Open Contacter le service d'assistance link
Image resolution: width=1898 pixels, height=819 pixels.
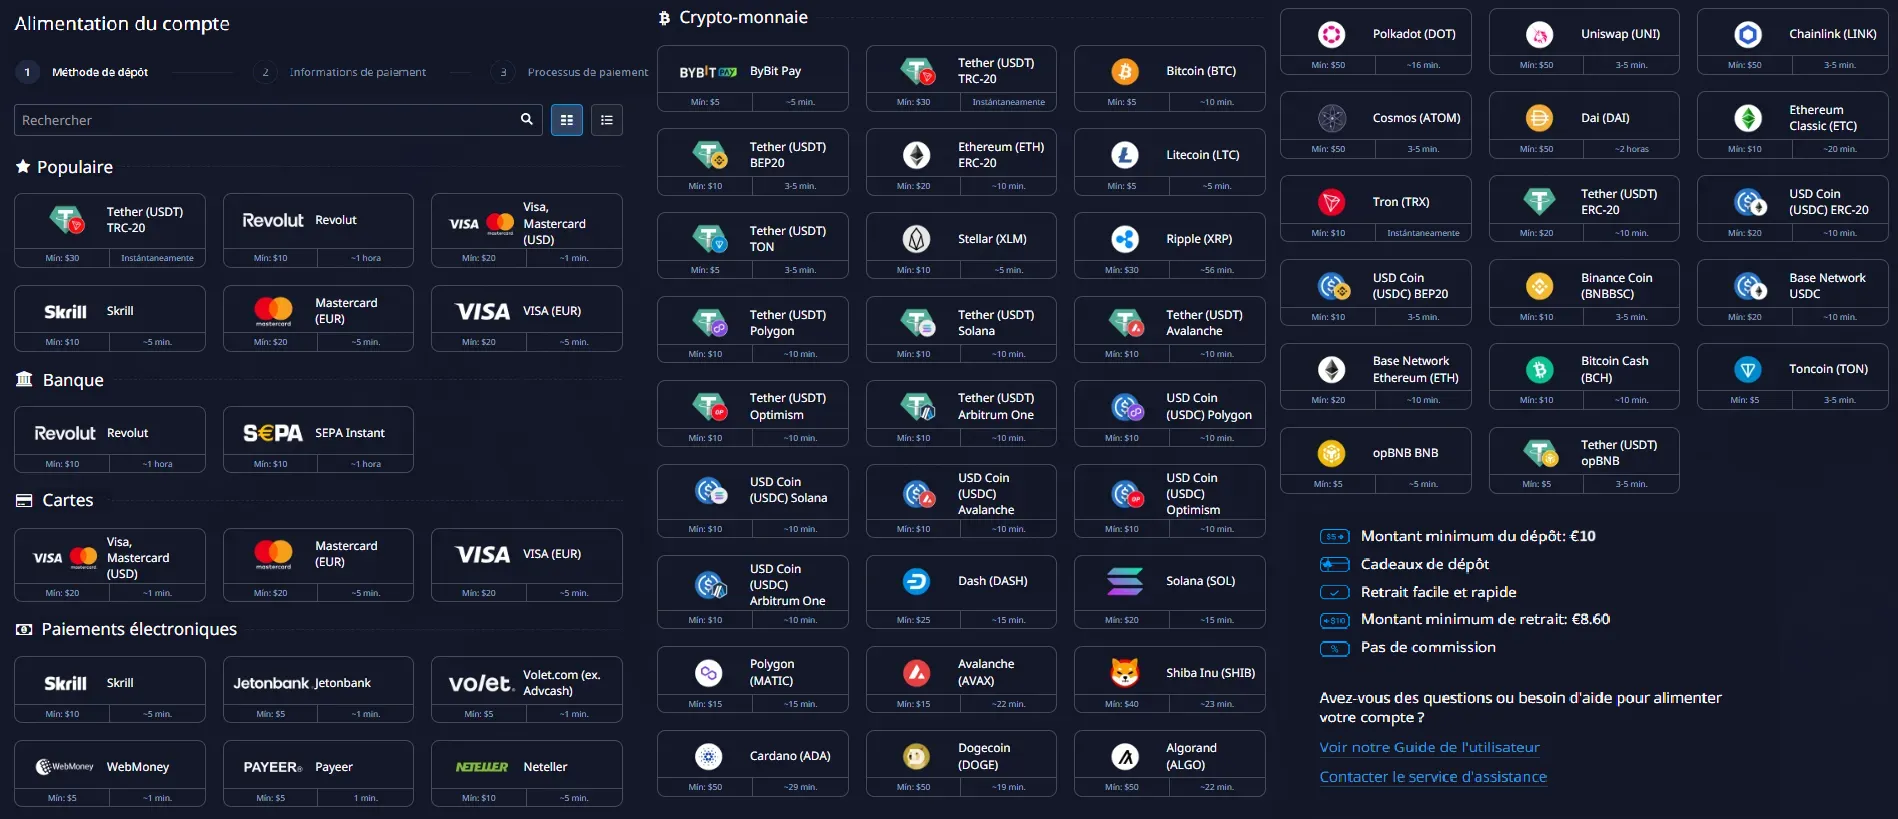1433,777
